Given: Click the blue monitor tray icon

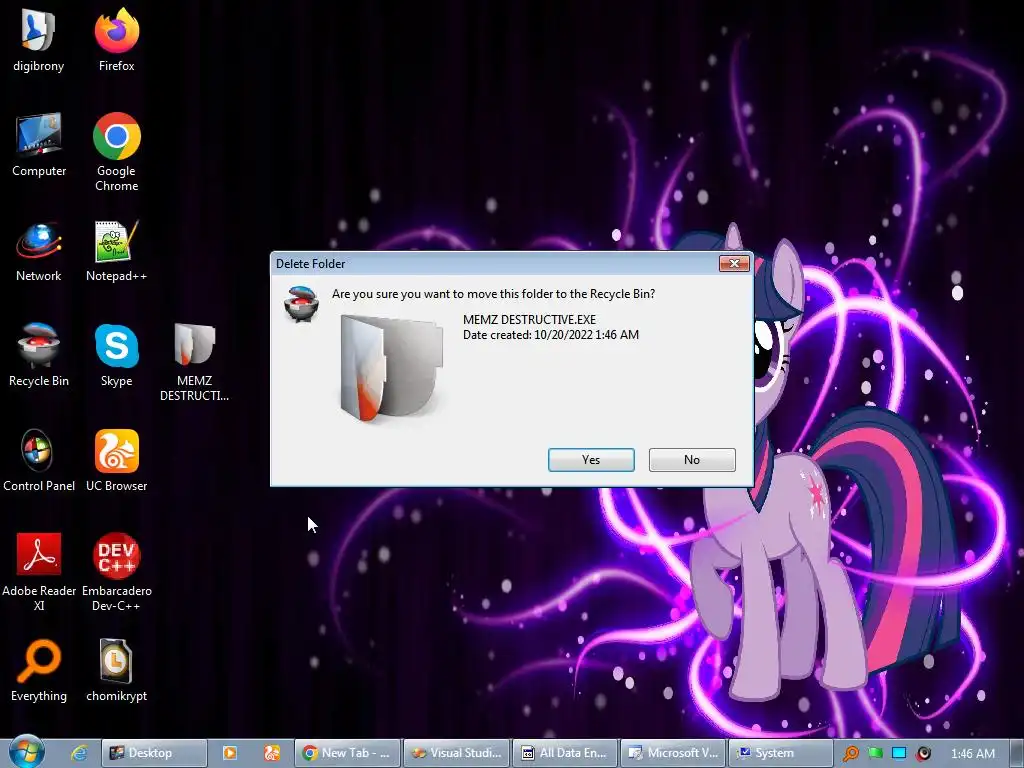Looking at the screenshot, I should coord(899,754).
